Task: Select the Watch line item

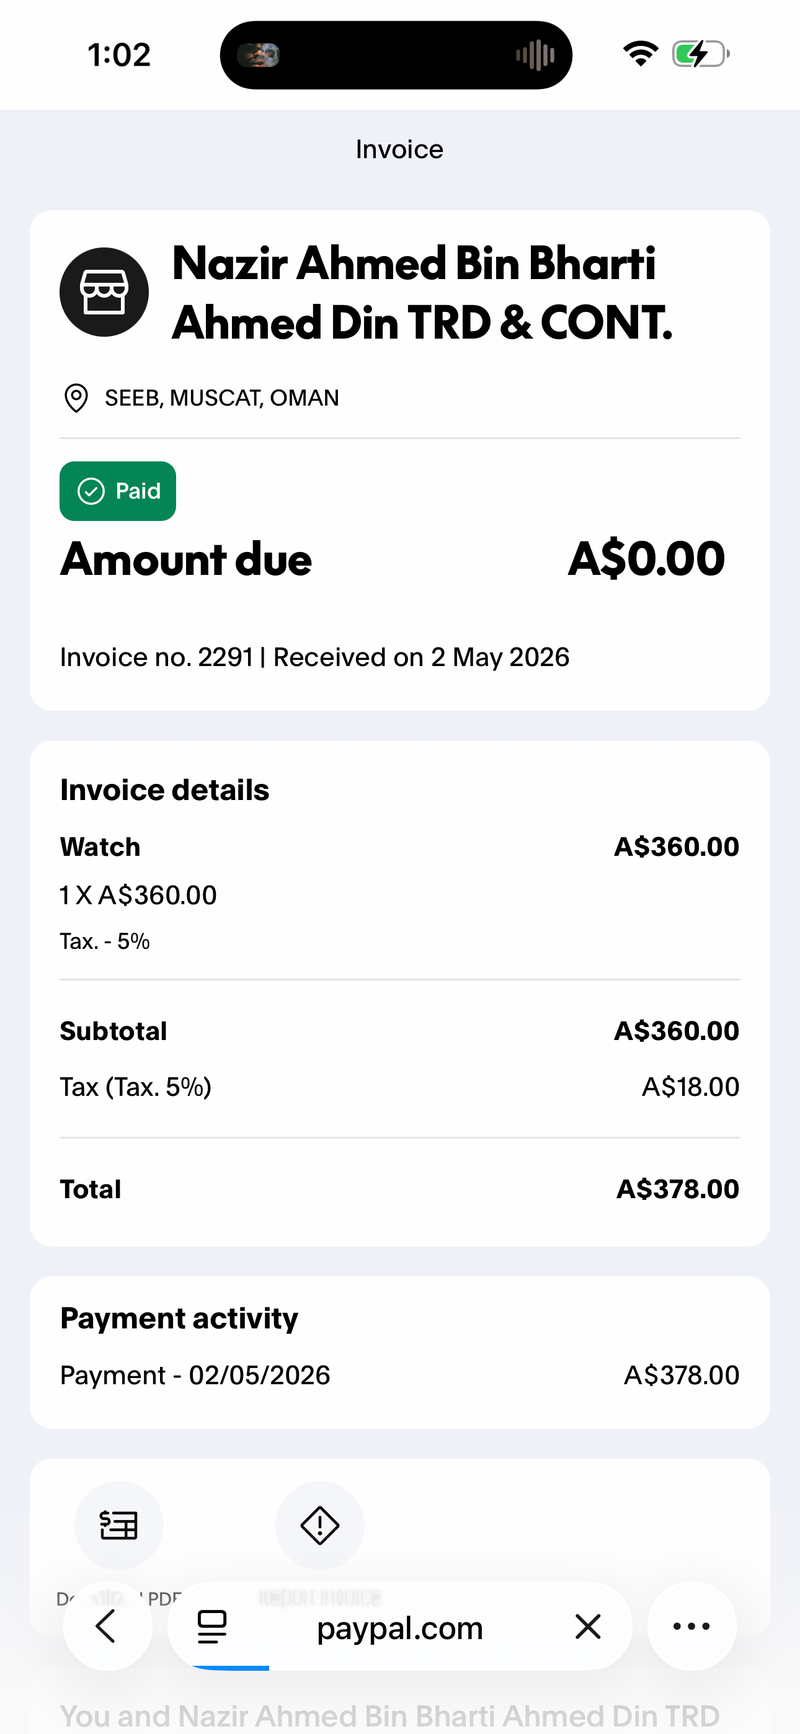Action: (x=400, y=894)
